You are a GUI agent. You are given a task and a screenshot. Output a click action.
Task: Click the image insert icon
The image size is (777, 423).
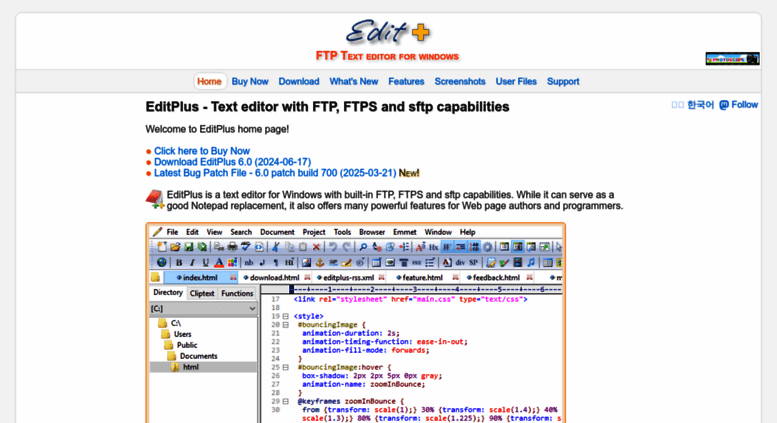coord(306,263)
